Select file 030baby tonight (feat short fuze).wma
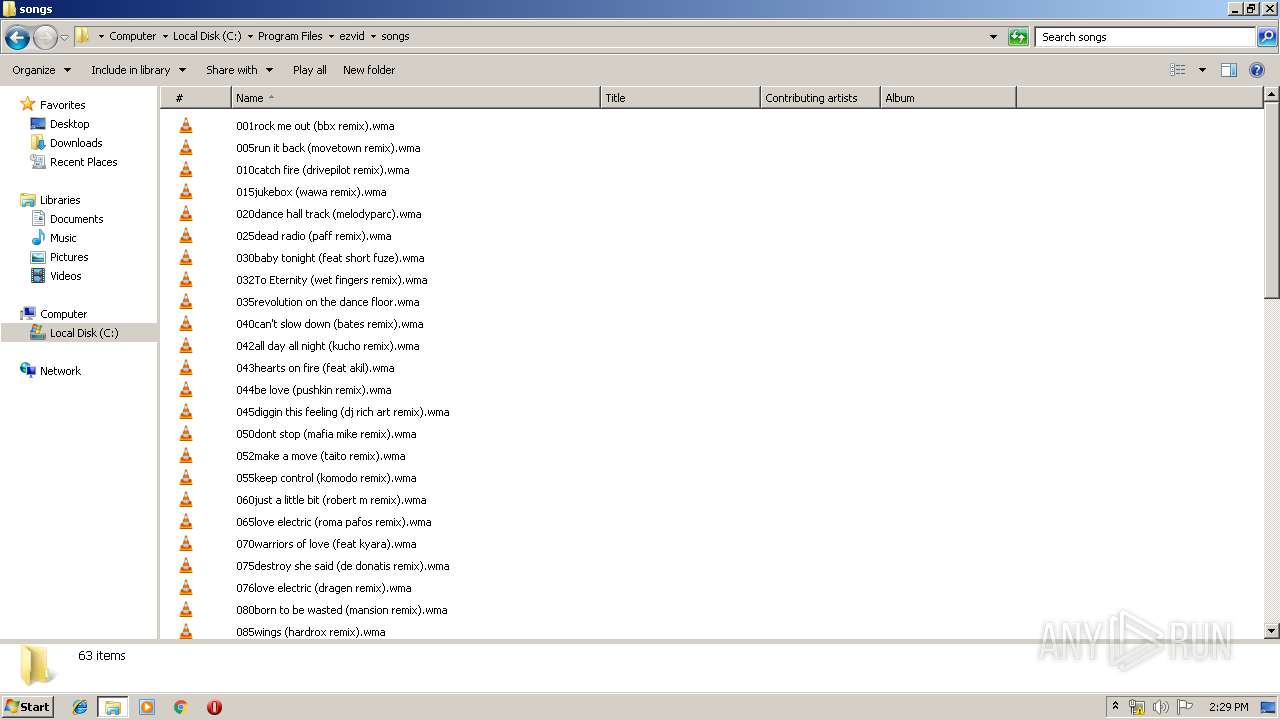 330,258
